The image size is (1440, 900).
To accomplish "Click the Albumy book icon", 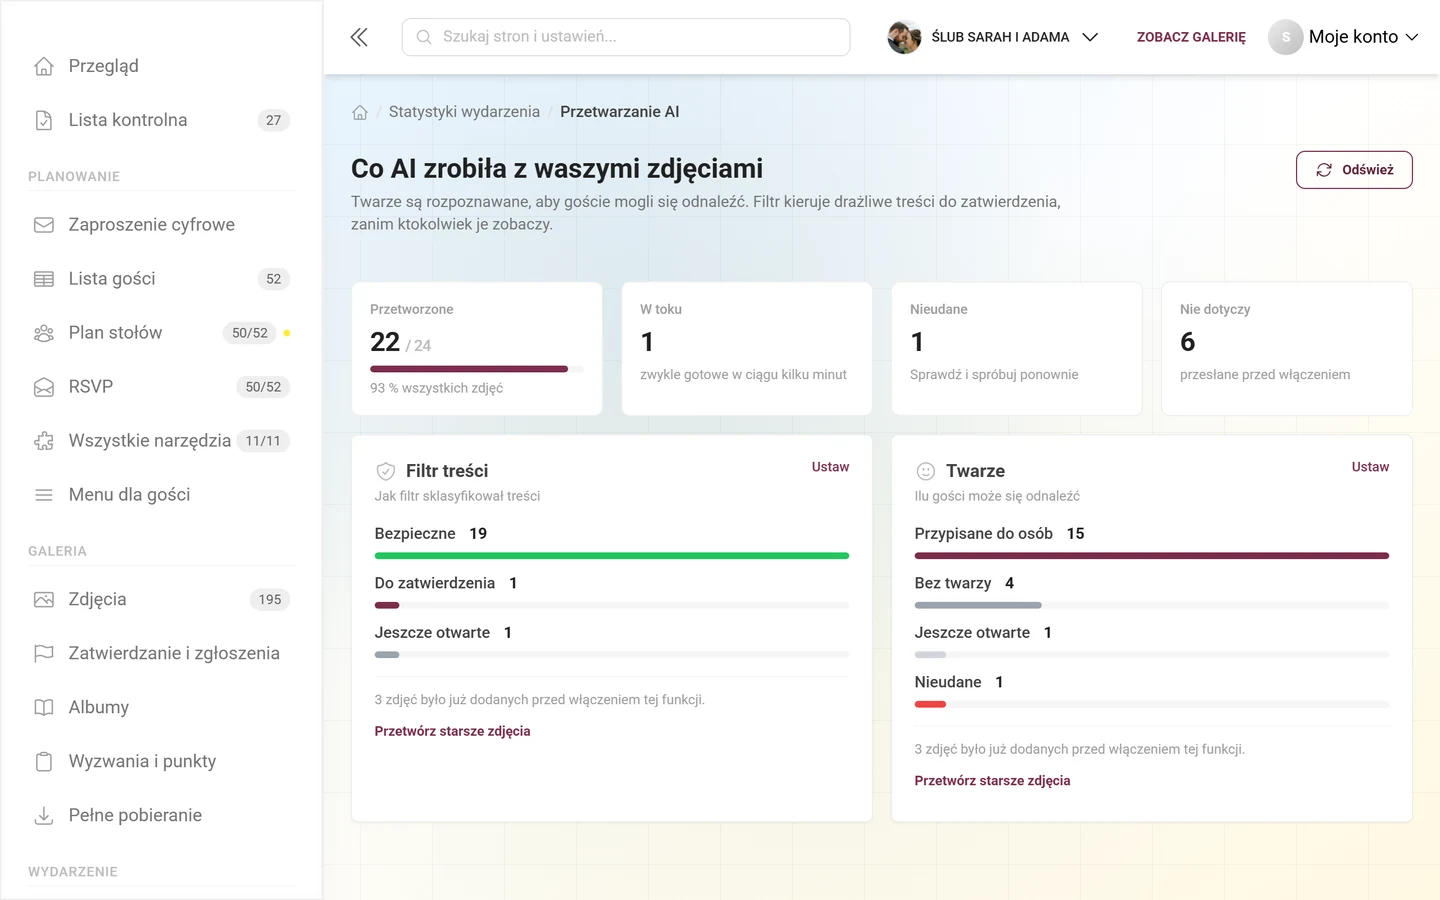I will 44,708.
